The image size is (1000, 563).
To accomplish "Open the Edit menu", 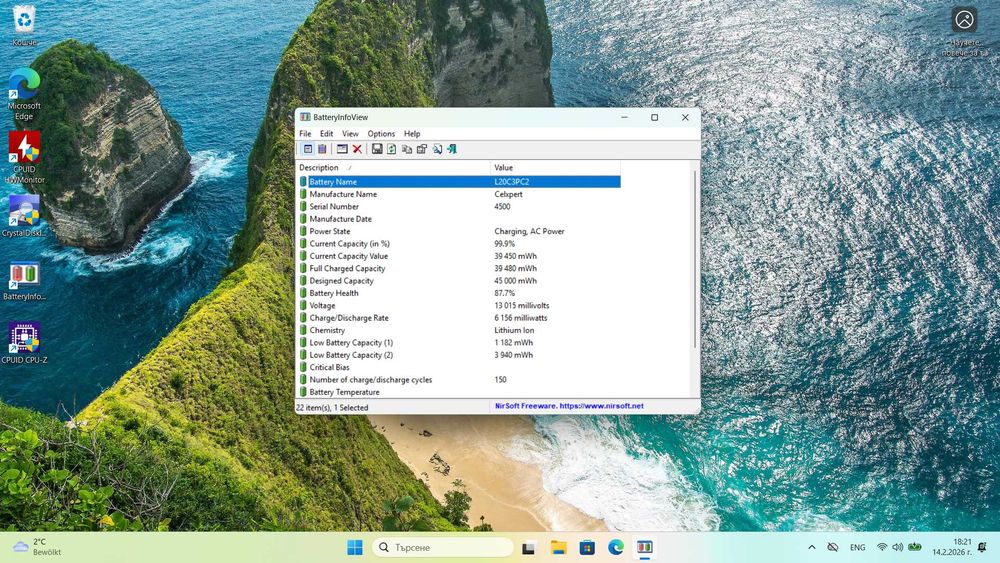I will (327, 134).
